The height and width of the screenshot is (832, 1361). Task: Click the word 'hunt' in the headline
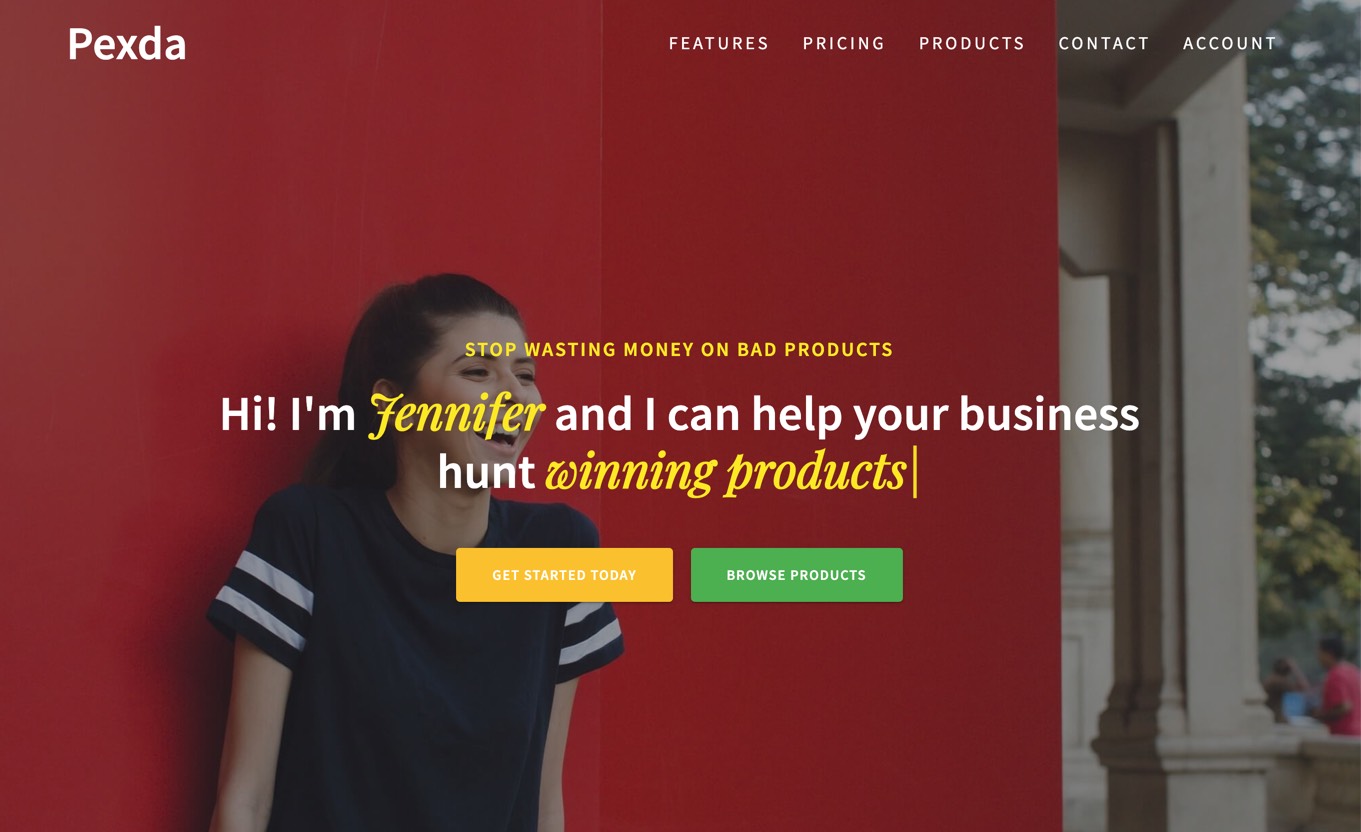pos(486,471)
